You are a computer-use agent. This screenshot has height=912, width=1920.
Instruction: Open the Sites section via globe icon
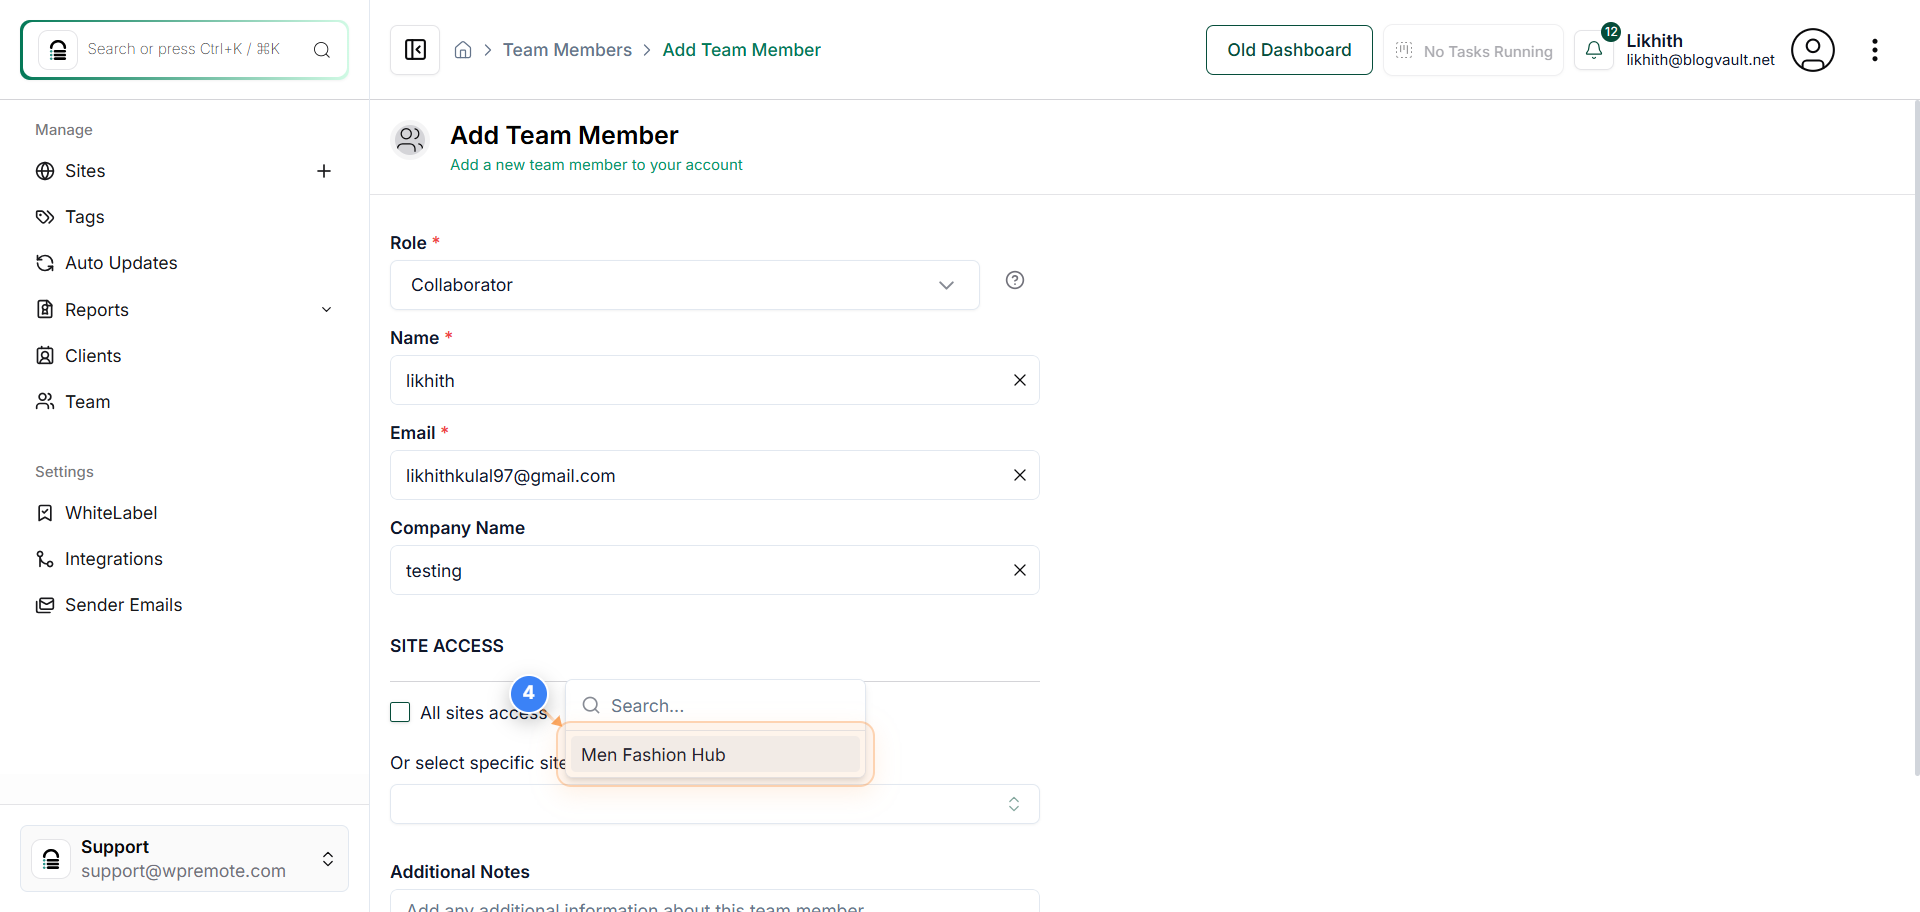click(x=44, y=171)
